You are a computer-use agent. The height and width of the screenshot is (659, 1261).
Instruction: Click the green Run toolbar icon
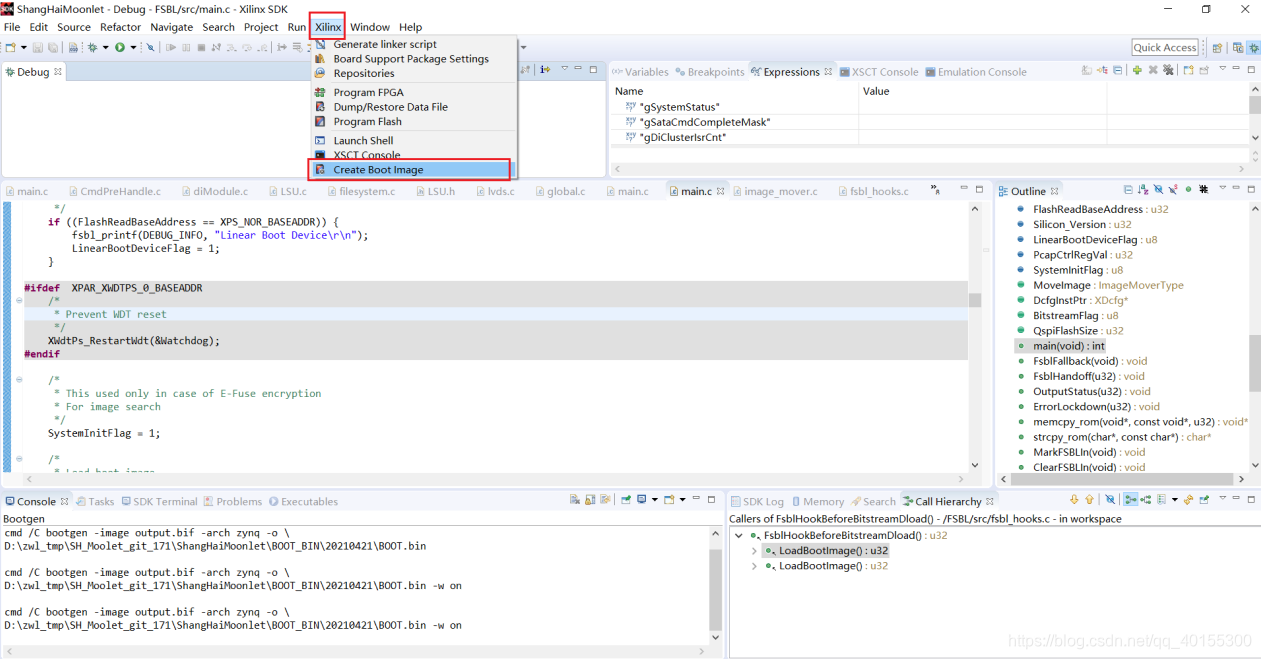[120, 47]
